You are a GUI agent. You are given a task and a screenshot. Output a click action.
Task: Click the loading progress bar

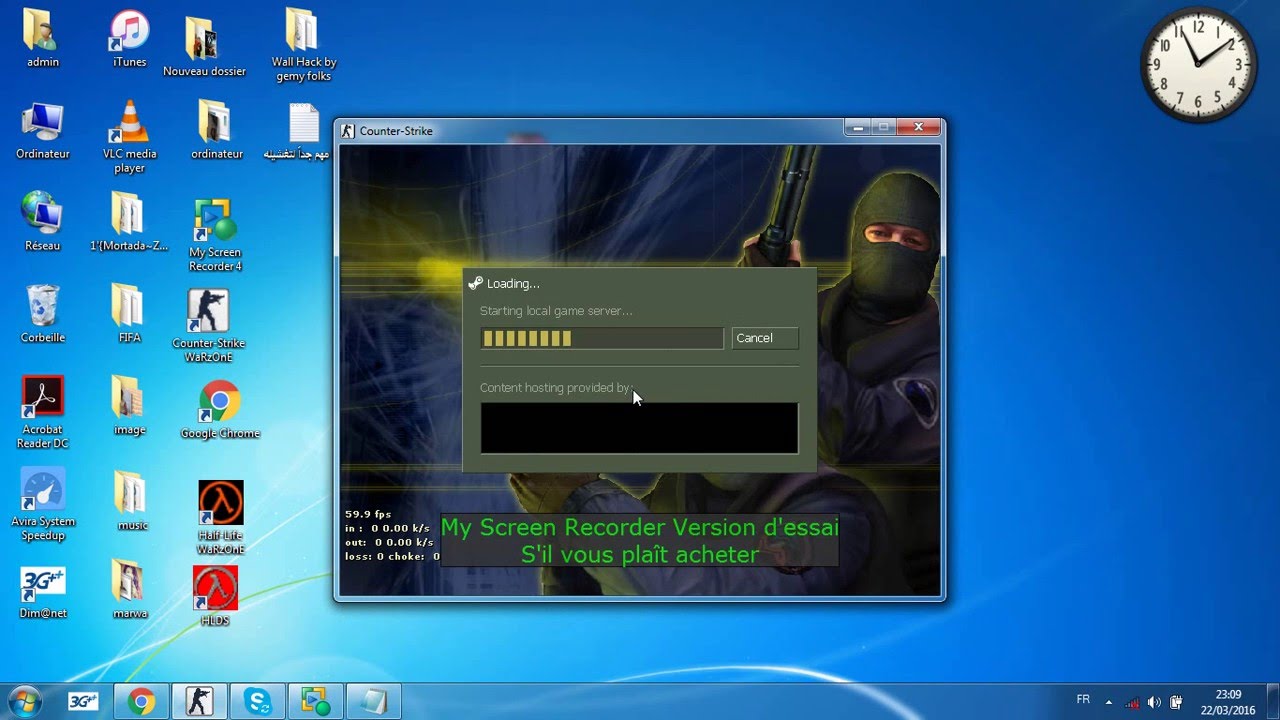tap(601, 338)
